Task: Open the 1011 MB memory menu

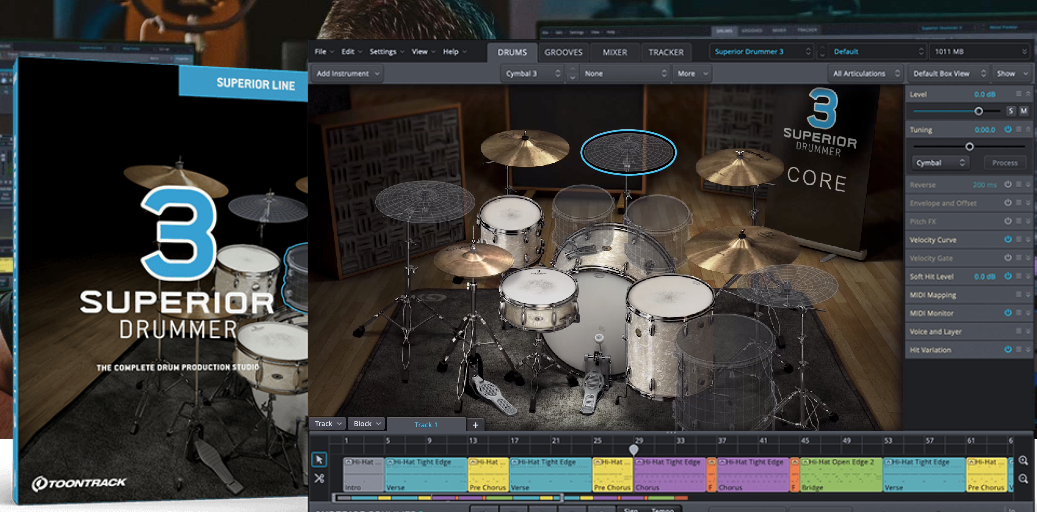Action: [x=977, y=52]
